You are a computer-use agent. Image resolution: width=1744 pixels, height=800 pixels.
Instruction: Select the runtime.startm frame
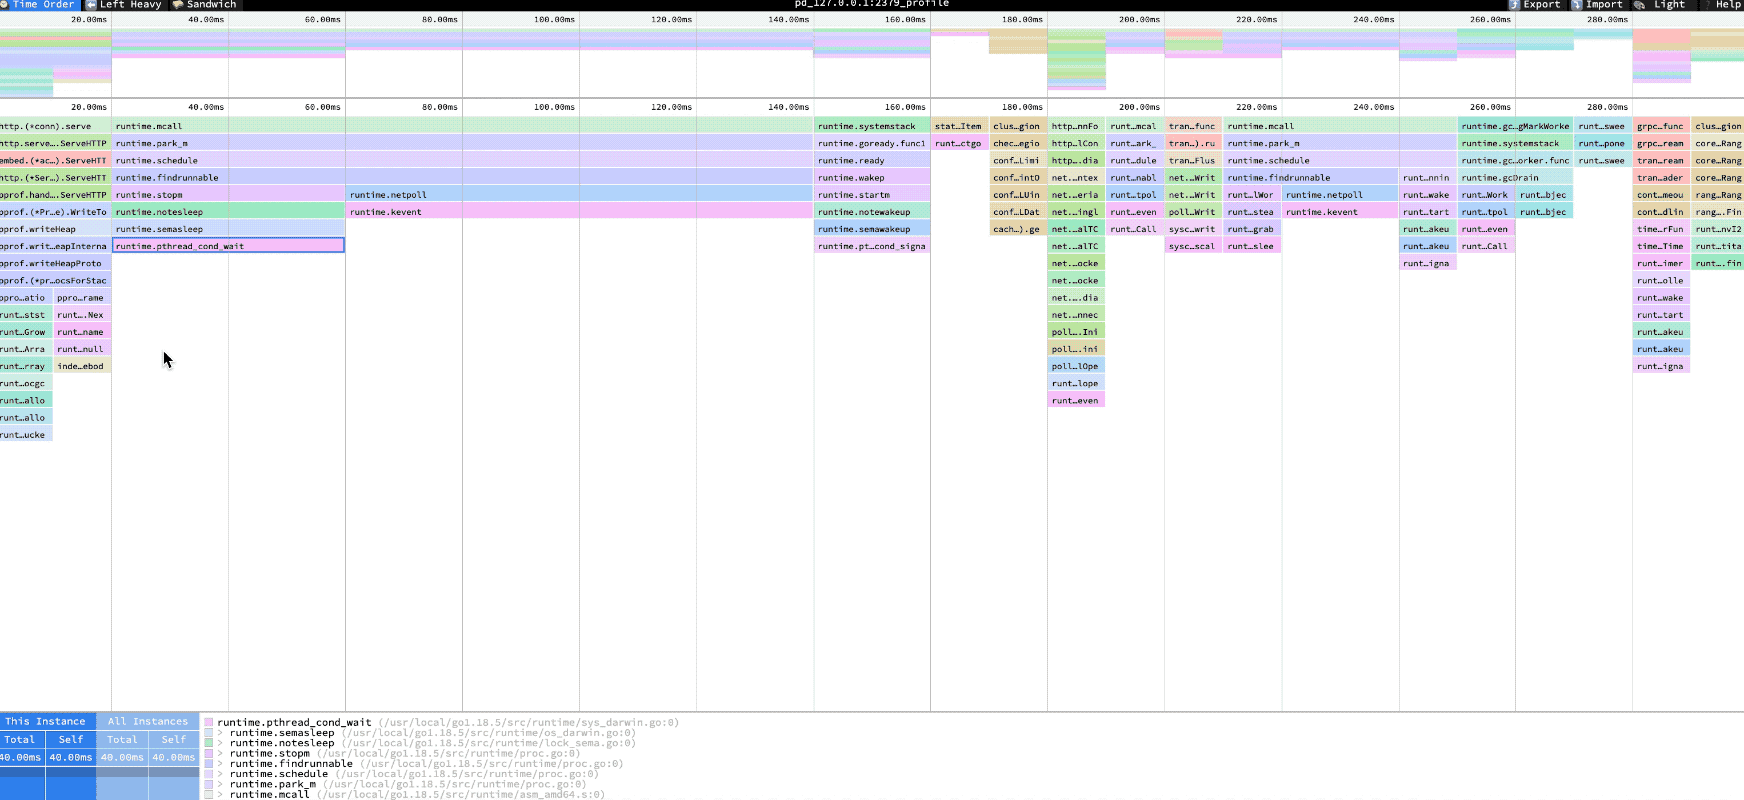pos(872,195)
